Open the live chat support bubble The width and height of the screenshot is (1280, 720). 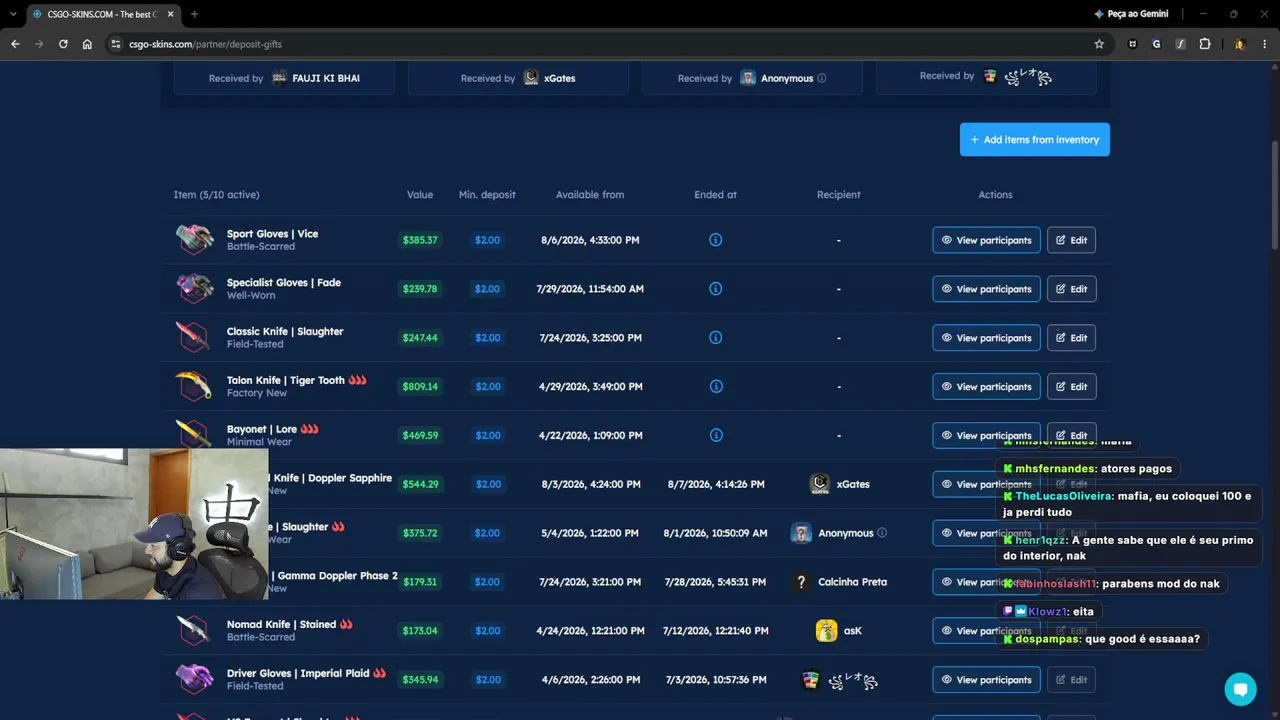coord(1240,689)
